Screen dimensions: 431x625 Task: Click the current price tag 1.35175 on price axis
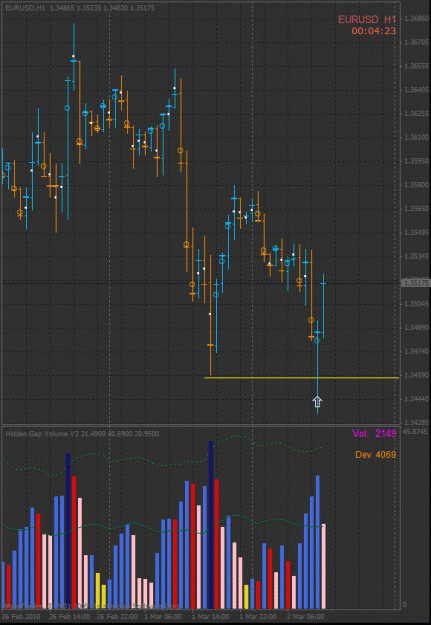(416, 283)
